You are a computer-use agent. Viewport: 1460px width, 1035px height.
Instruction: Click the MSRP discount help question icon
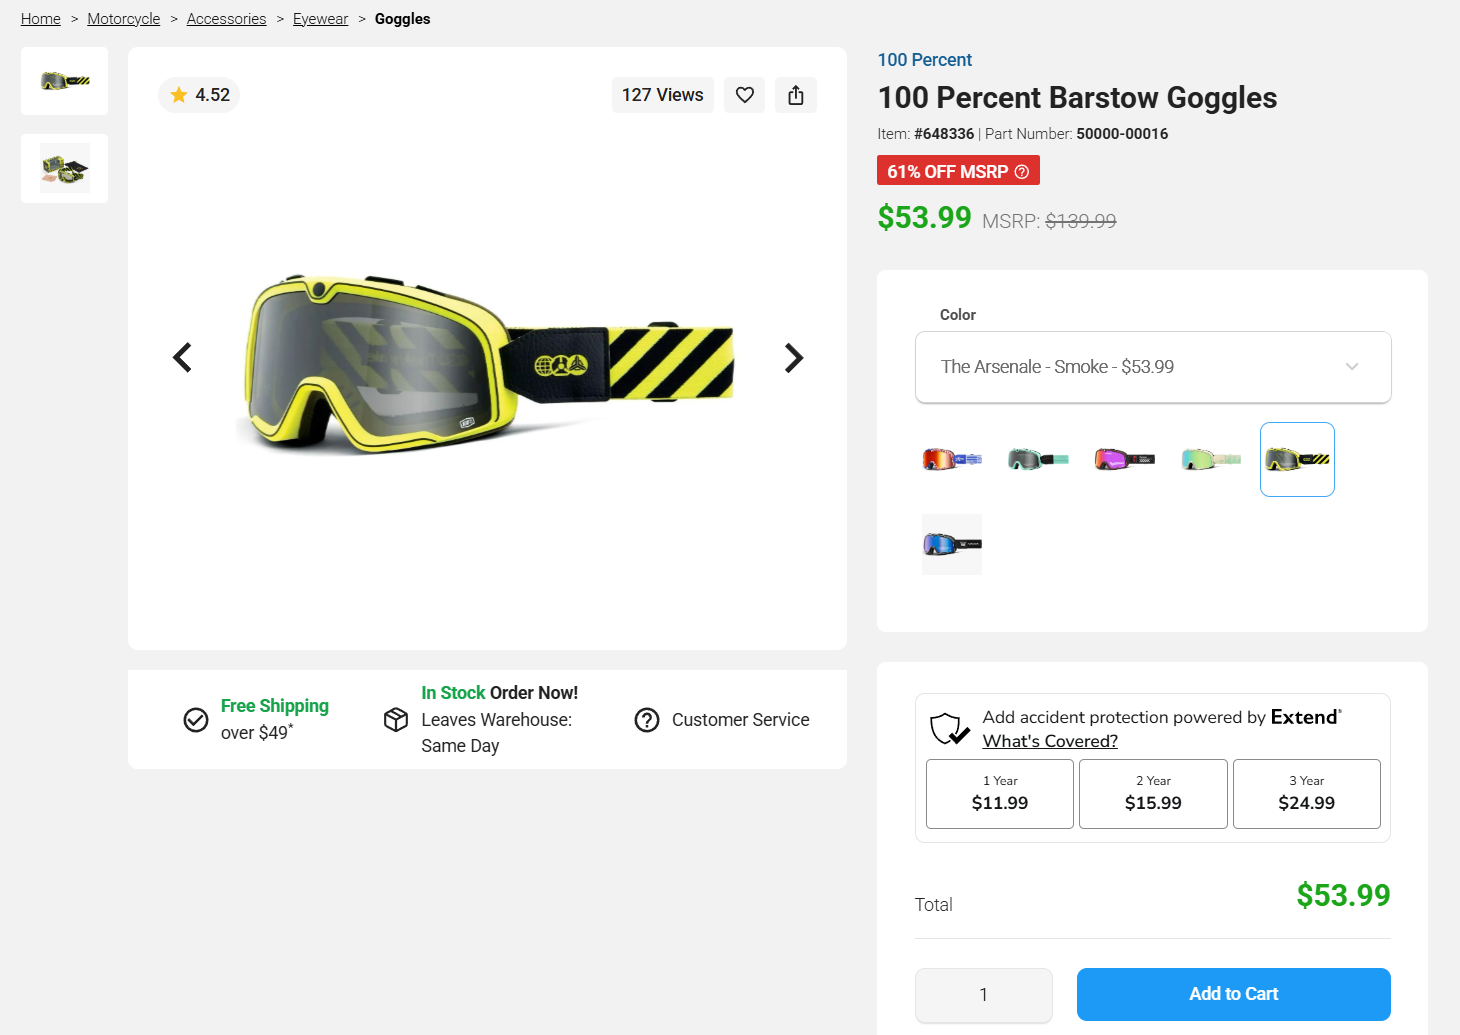coord(1022,172)
